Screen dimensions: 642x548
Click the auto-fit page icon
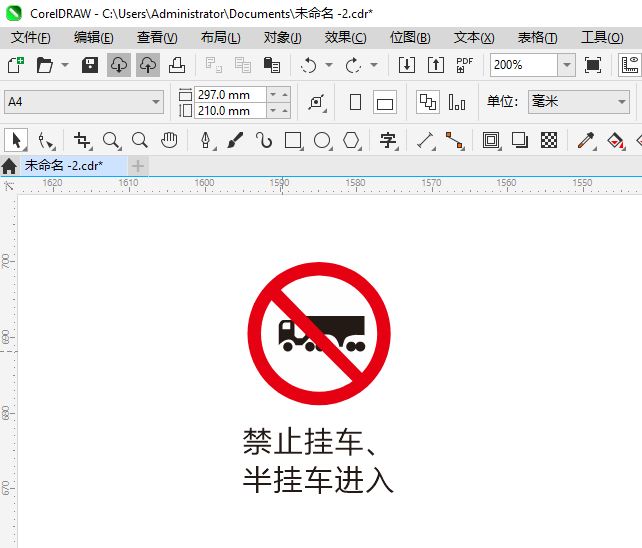[316, 102]
